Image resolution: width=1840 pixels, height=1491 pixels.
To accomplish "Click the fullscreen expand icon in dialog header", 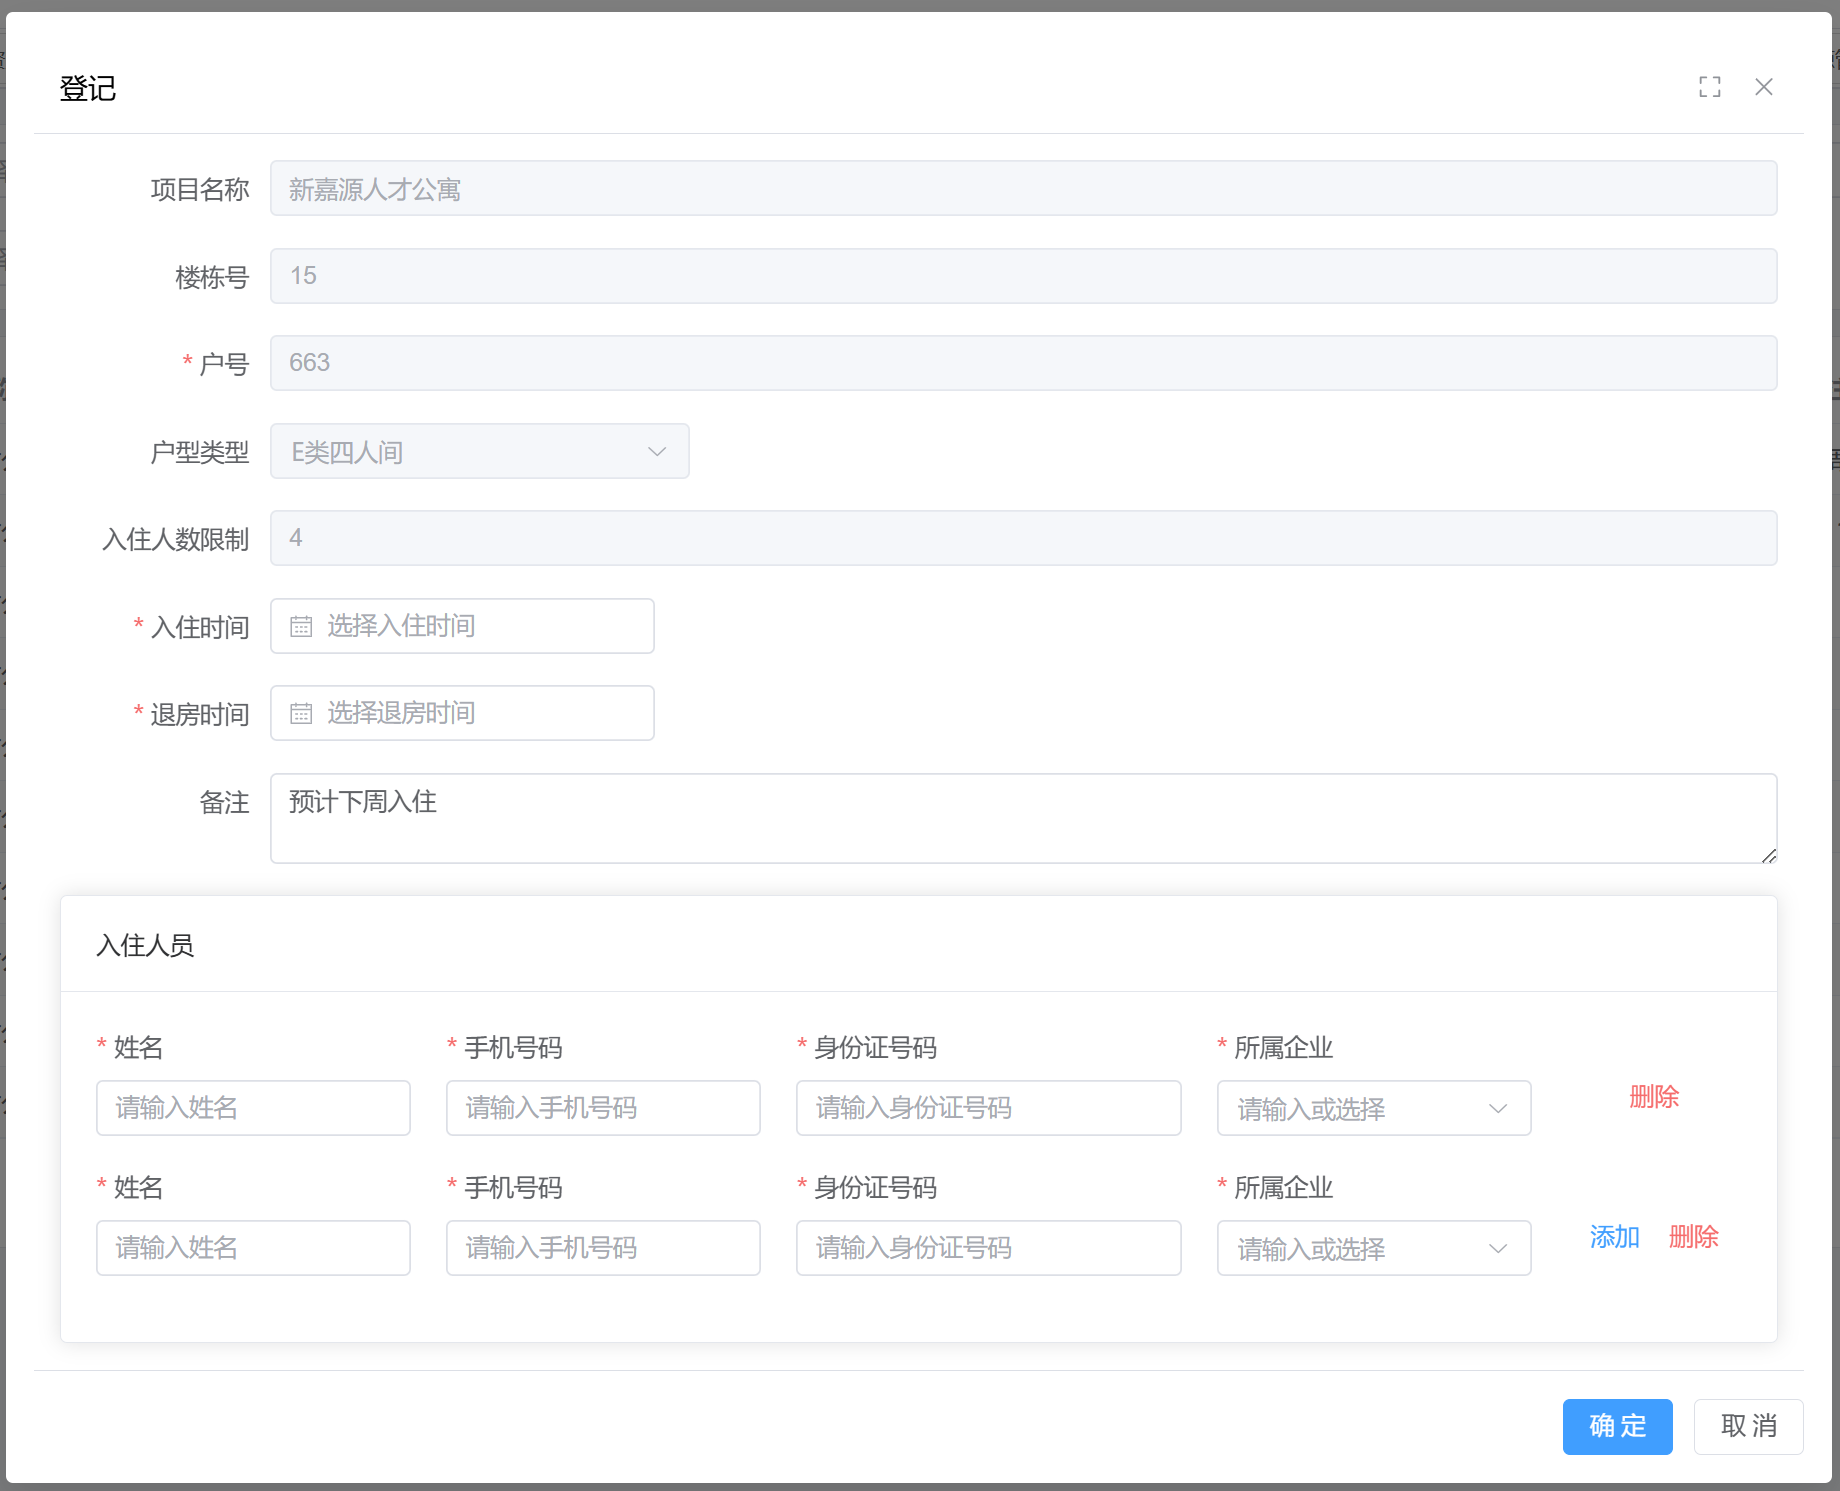I will [x=1709, y=87].
